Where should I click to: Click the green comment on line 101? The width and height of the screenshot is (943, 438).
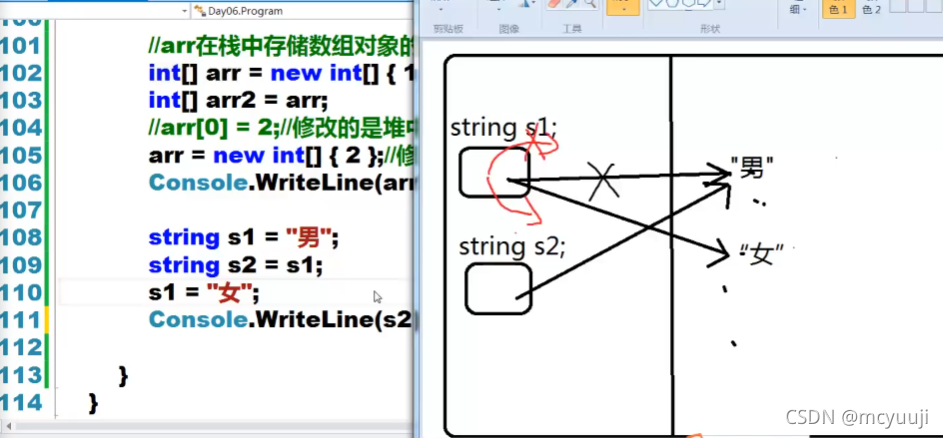point(281,46)
